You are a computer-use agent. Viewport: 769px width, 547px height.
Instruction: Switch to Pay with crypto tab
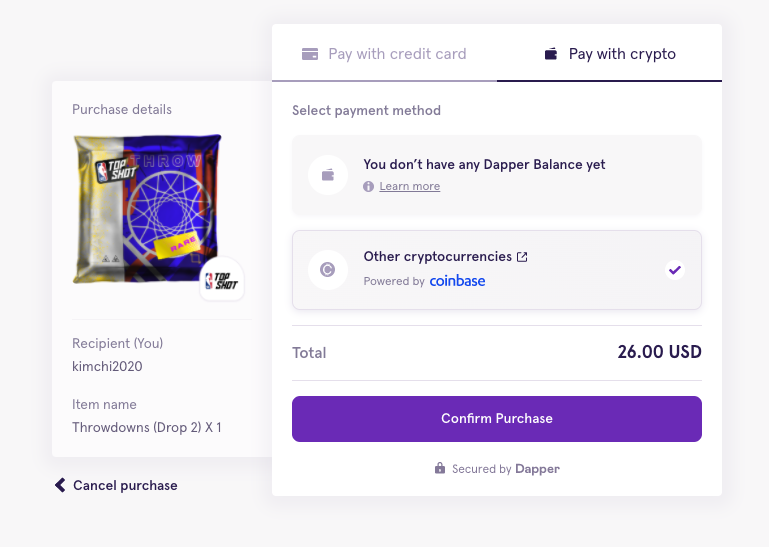point(610,53)
